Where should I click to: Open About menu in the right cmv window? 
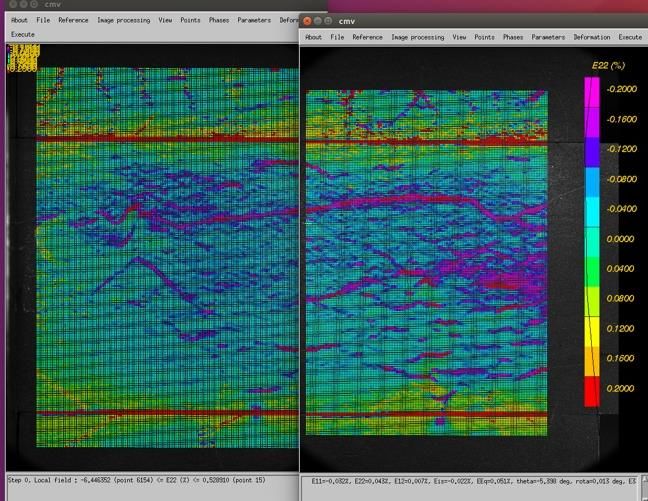[313, 37]
